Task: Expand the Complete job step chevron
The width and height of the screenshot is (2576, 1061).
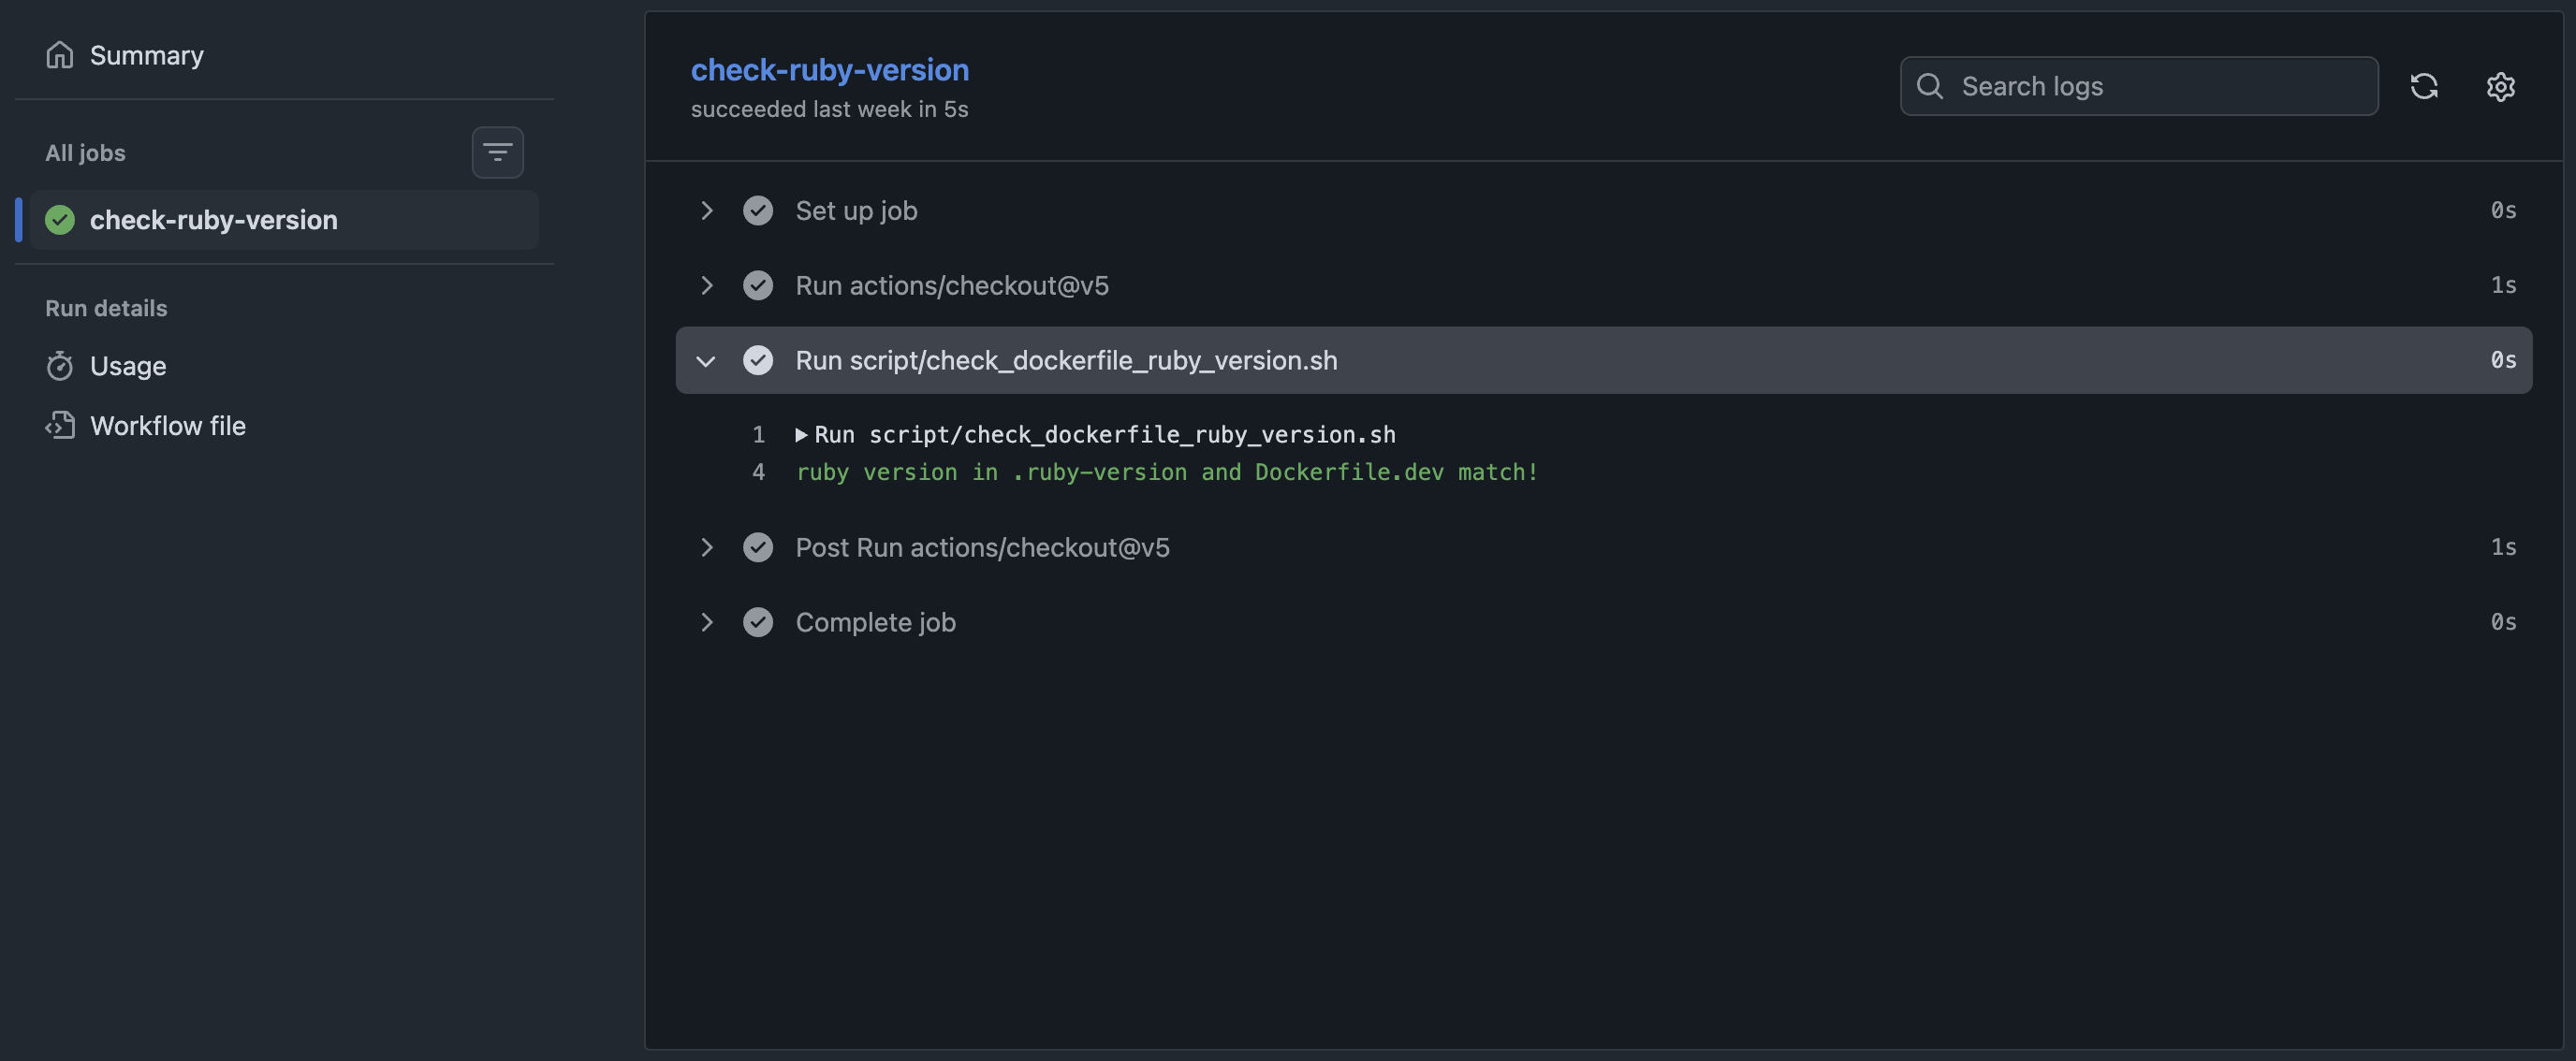Action: [706, 623]
